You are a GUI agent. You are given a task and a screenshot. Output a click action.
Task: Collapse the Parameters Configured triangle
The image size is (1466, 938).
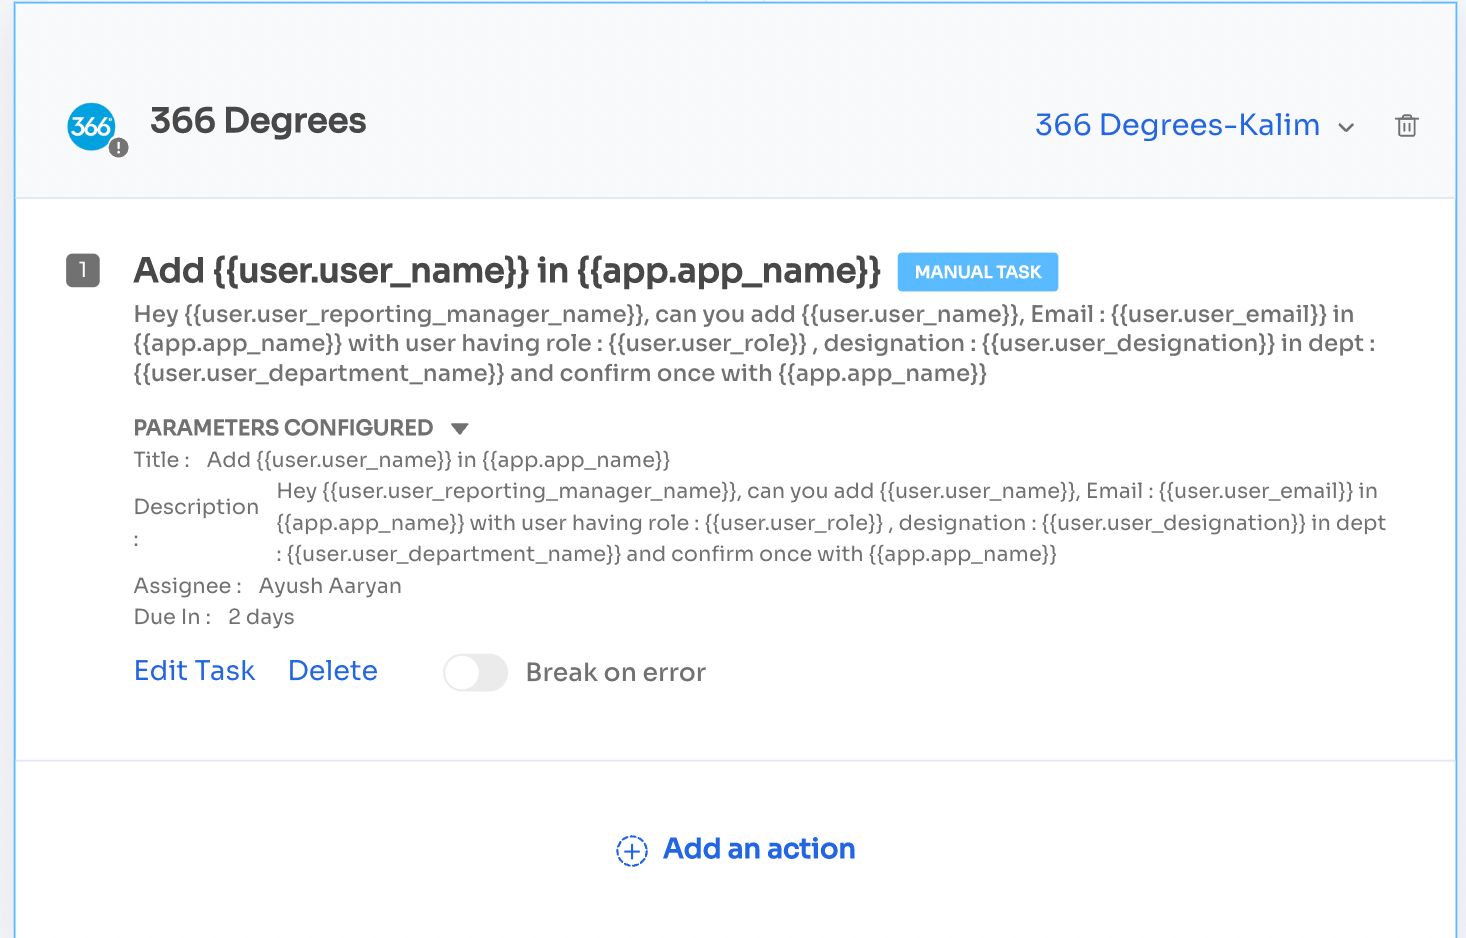click(460, 428)
